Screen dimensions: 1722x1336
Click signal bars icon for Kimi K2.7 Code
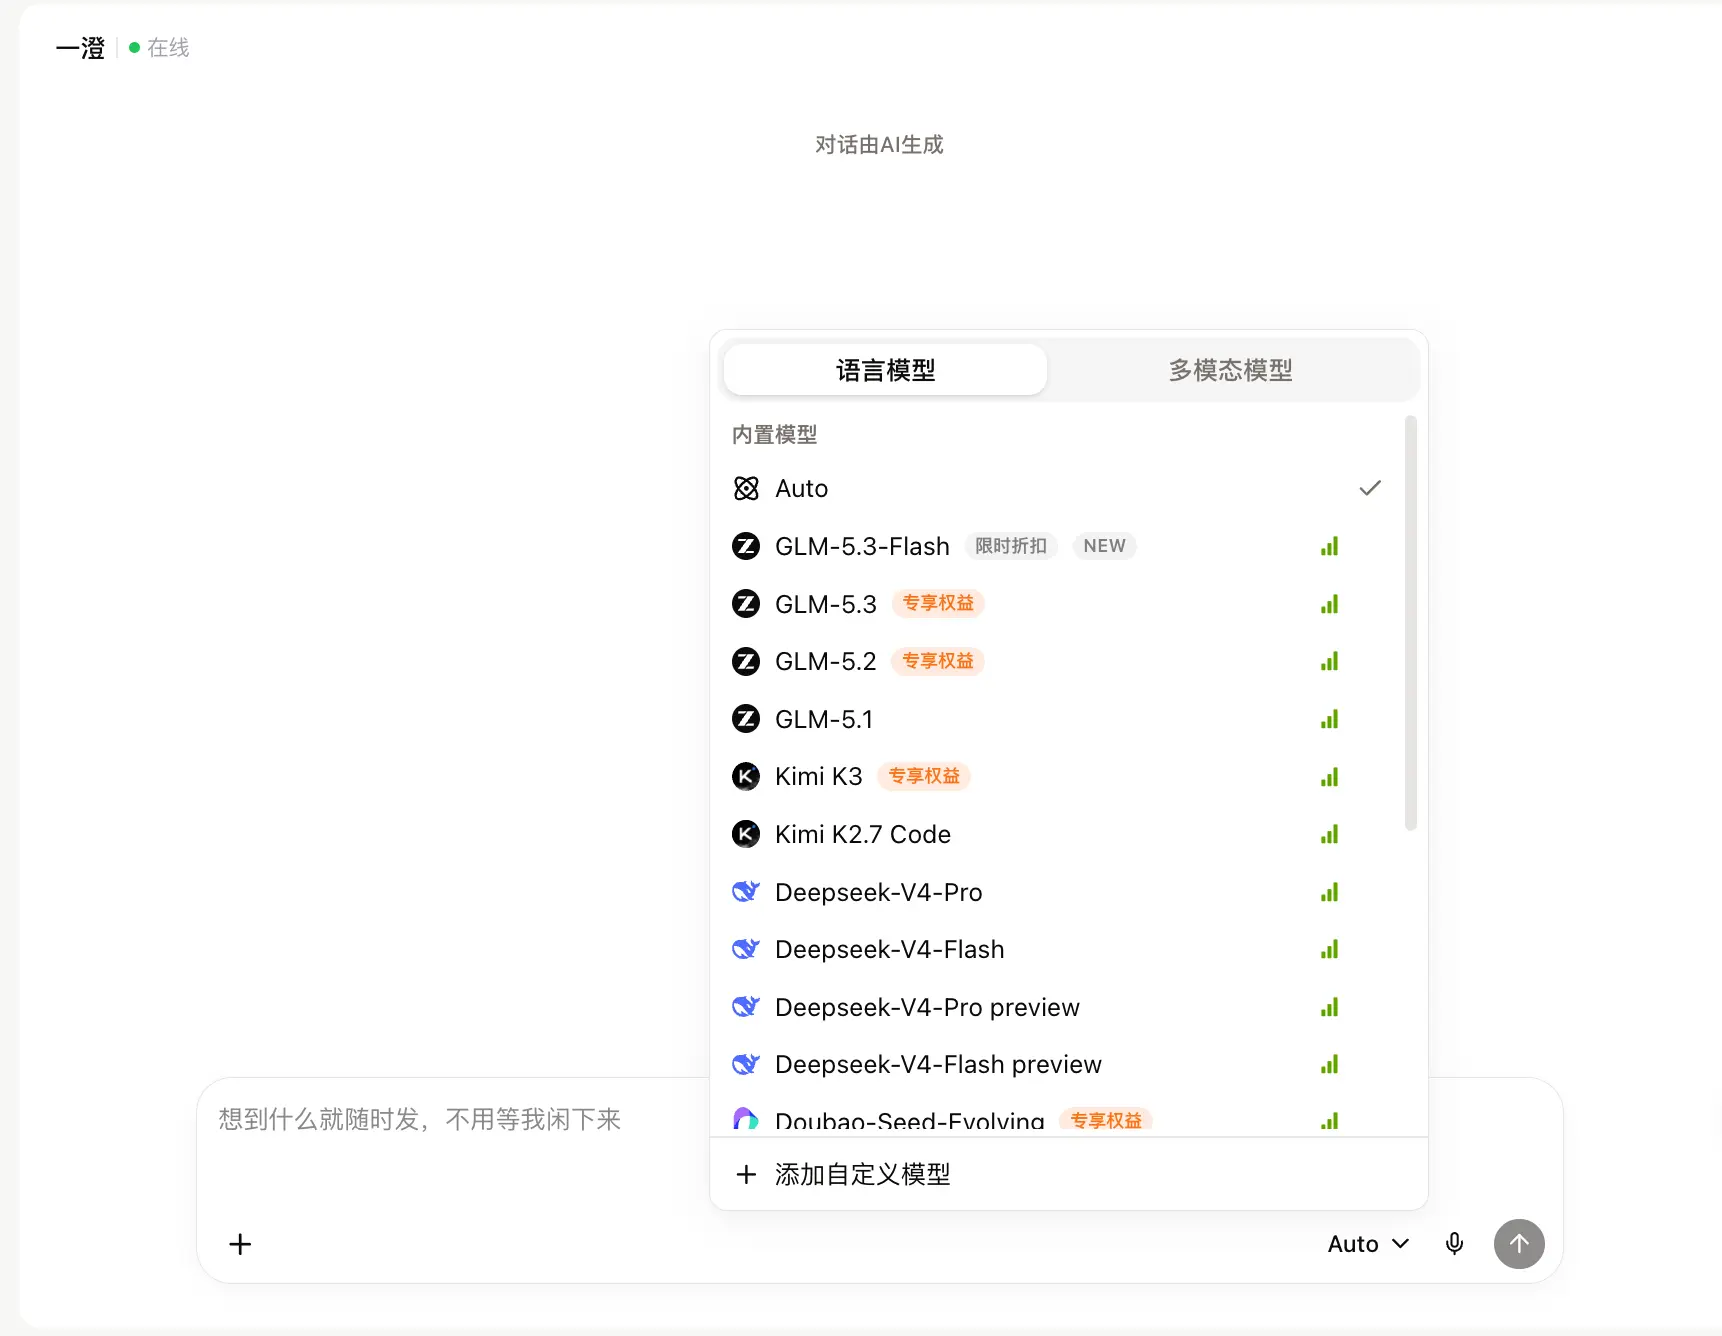tap(1329, 834)
